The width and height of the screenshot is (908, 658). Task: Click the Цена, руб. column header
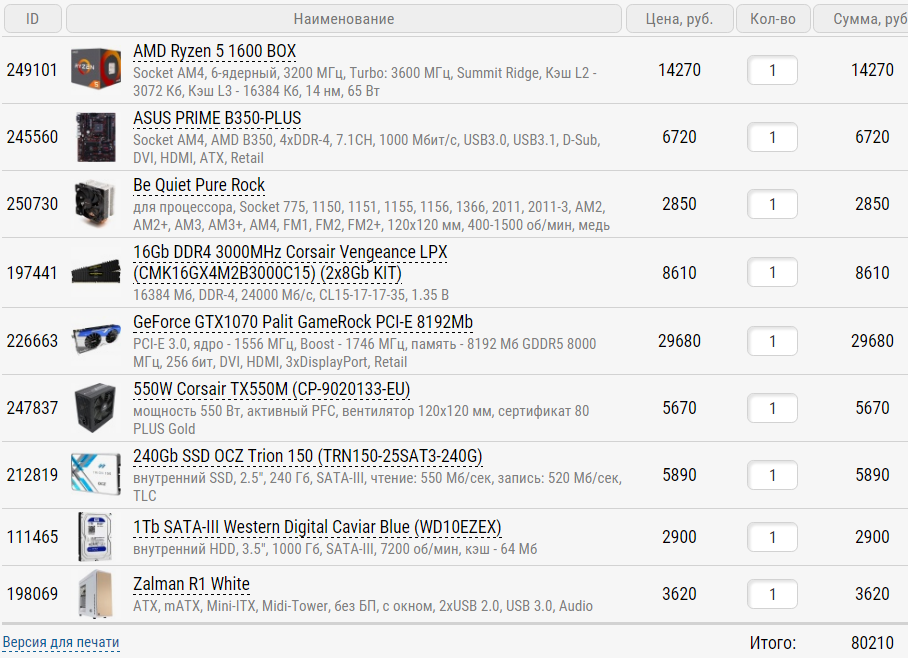point(679,19)
